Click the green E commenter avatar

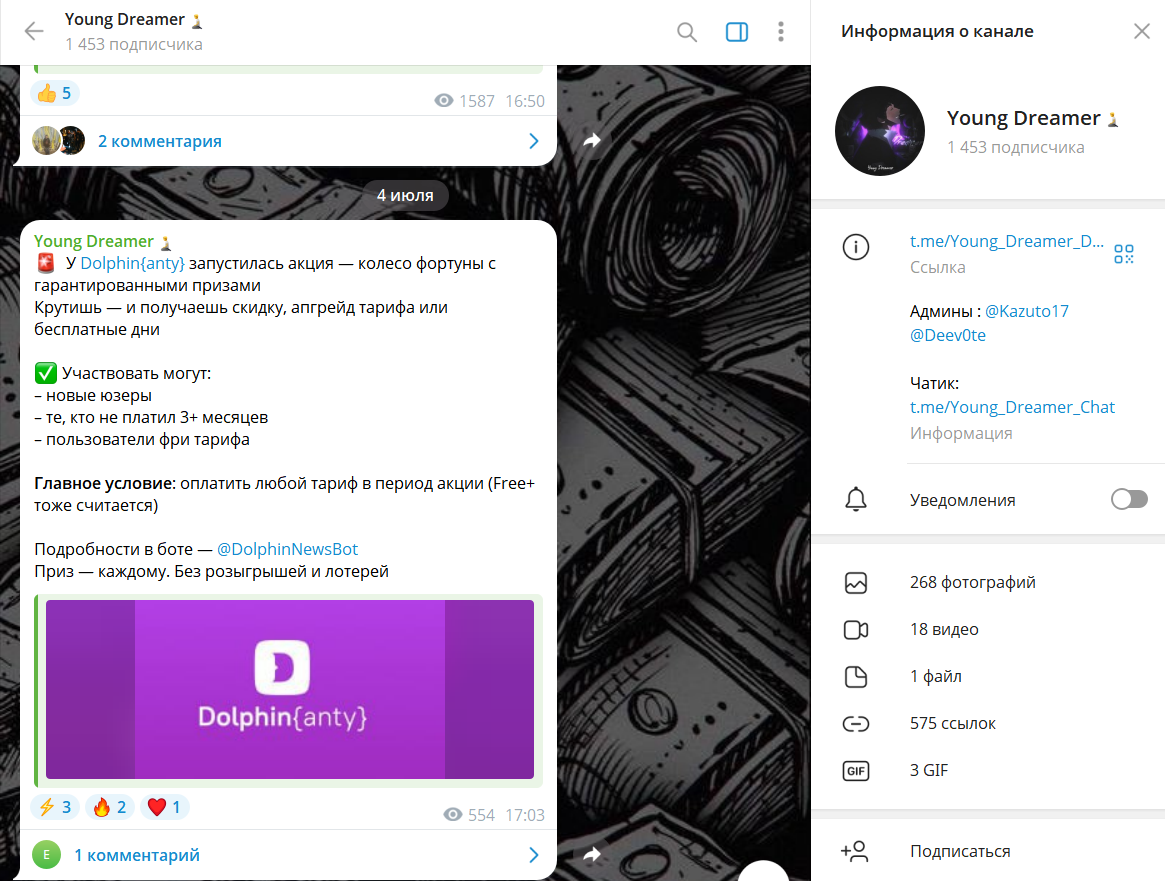[46, 855]
